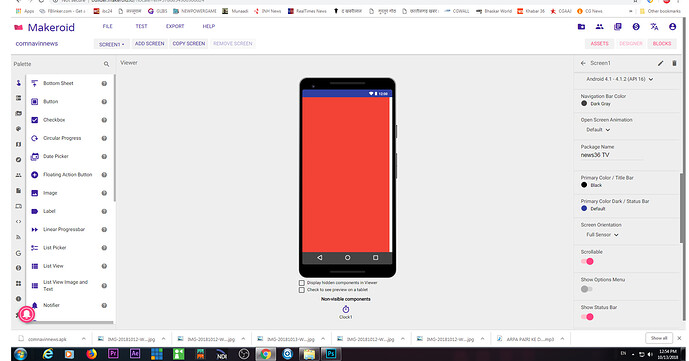Toggle the Show Status Bar switch

587,317
